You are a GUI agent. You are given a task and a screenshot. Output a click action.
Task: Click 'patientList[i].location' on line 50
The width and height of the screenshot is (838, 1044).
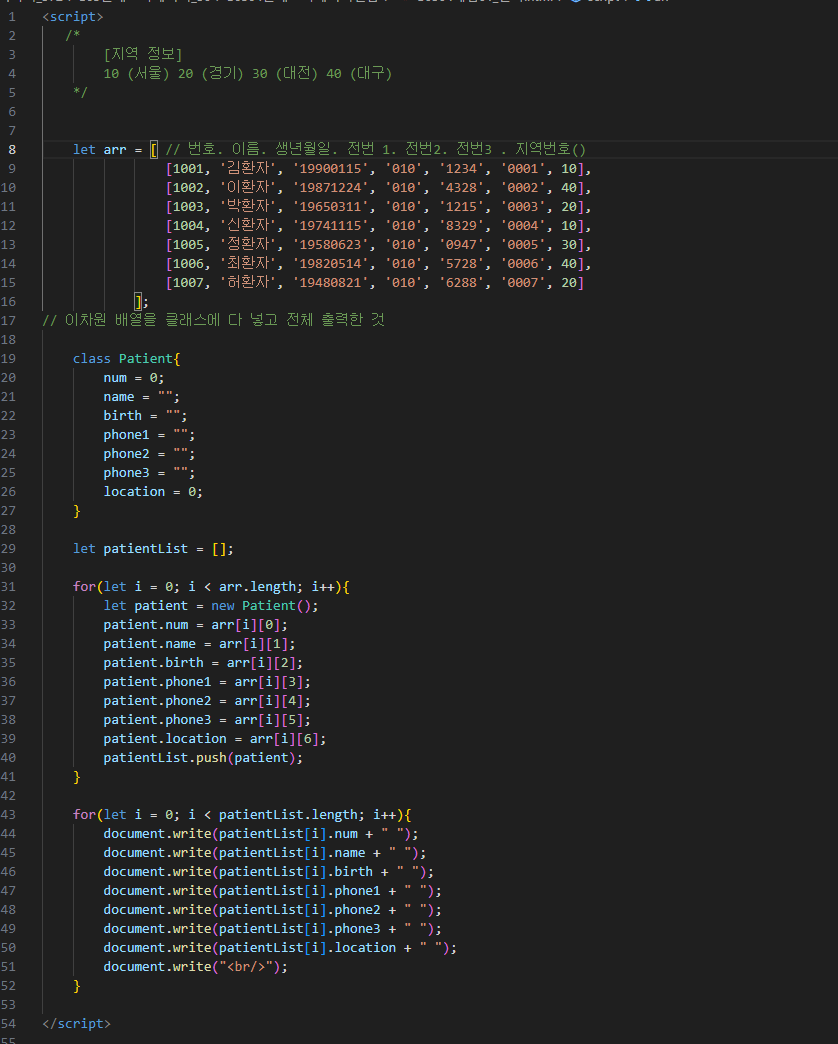pyautogui.click(x=308, y=948)
